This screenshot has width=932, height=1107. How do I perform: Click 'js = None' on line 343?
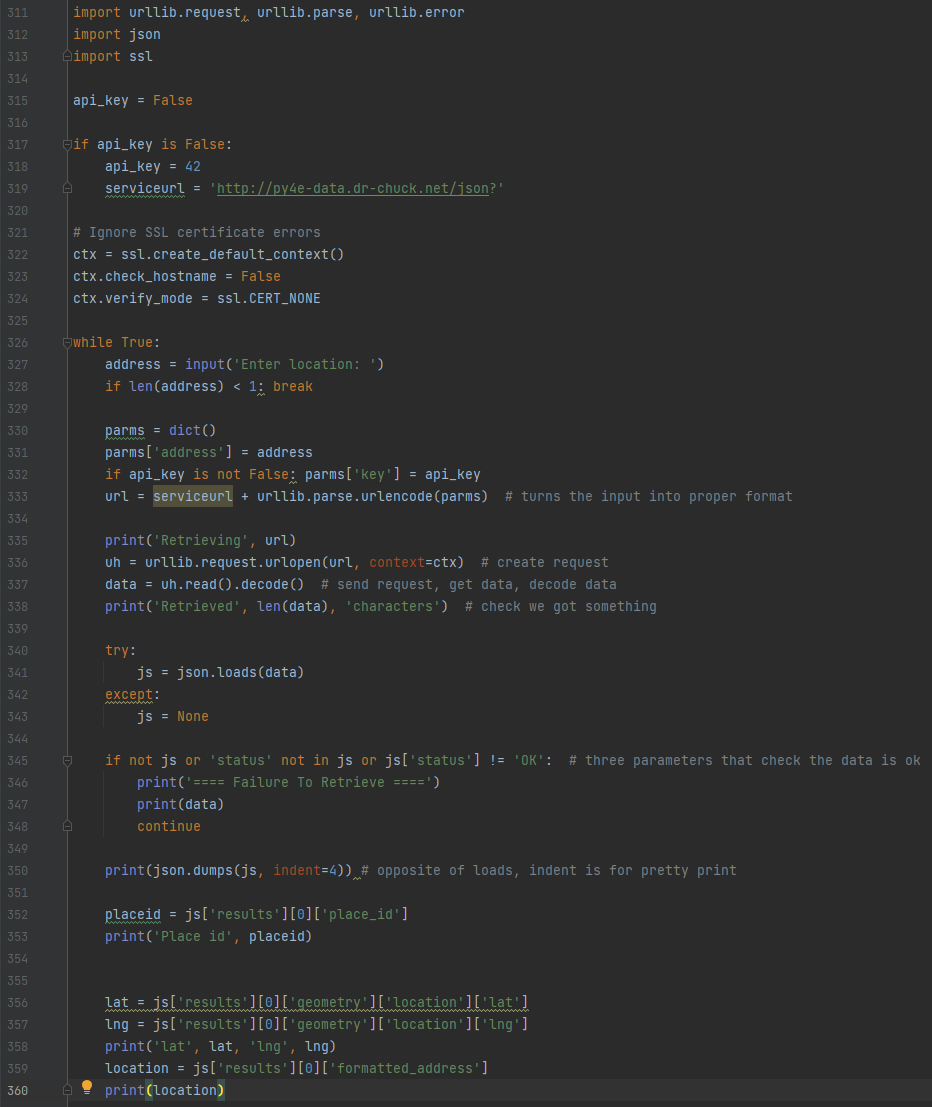173,717
